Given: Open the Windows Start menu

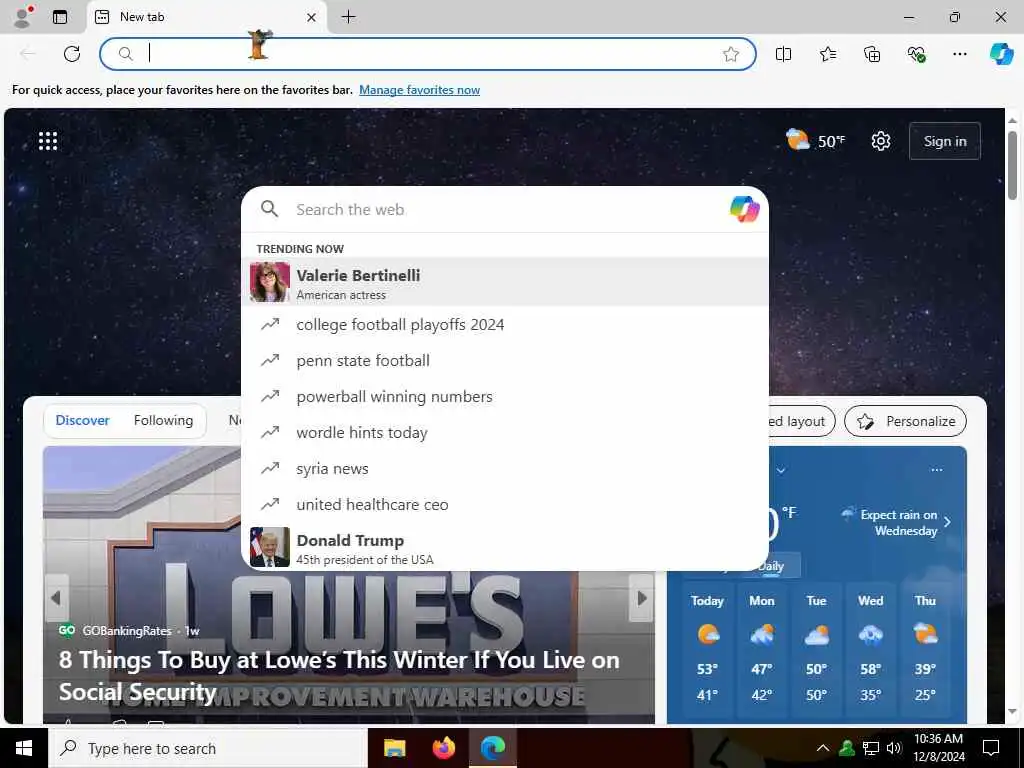Looking at the screenshot, I should (24, 748).
